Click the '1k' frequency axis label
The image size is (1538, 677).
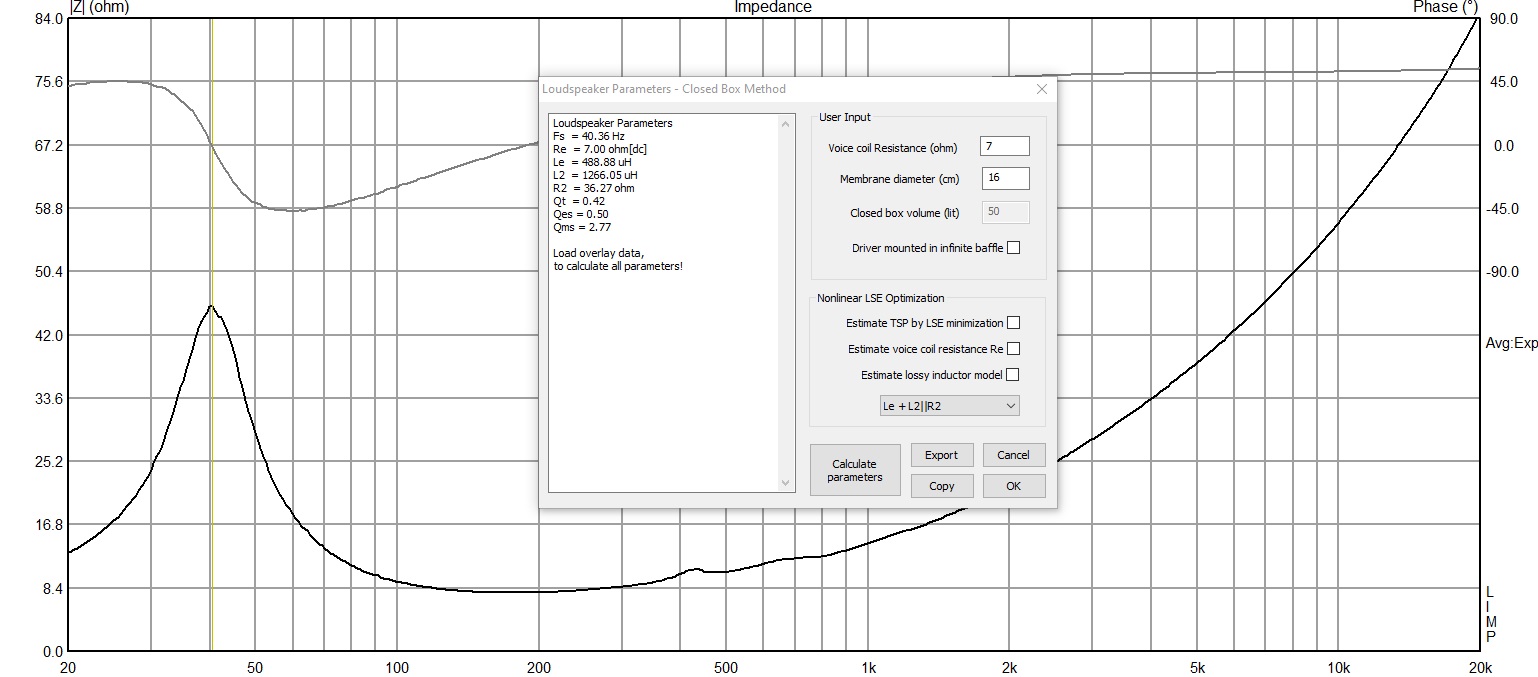[x=868, y=667]
